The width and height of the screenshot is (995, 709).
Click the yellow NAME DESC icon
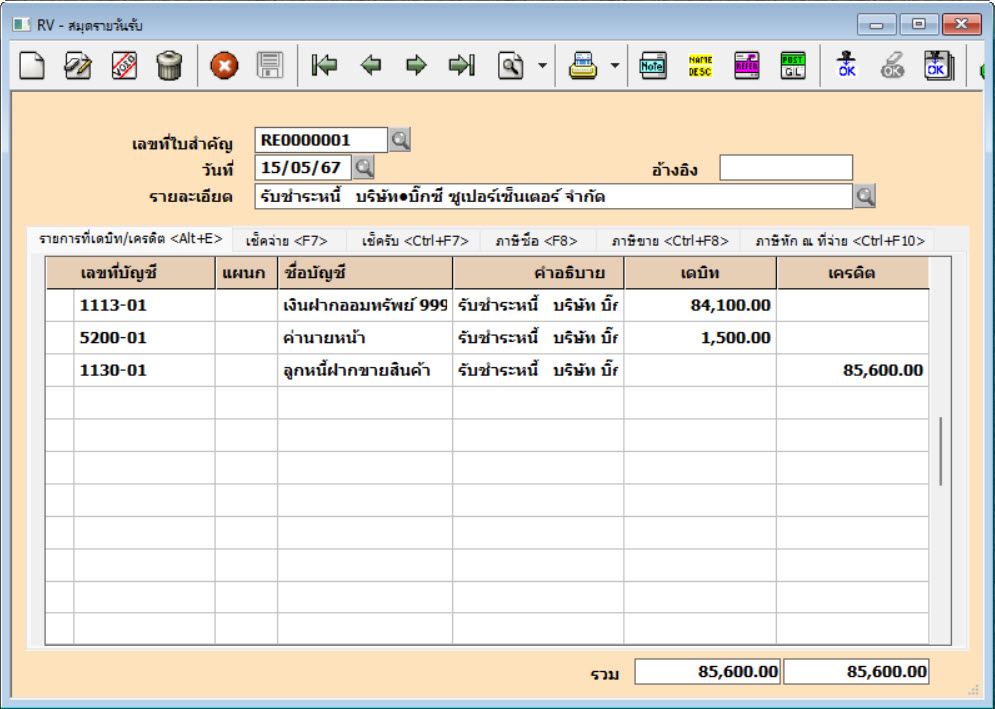[700, 65]
